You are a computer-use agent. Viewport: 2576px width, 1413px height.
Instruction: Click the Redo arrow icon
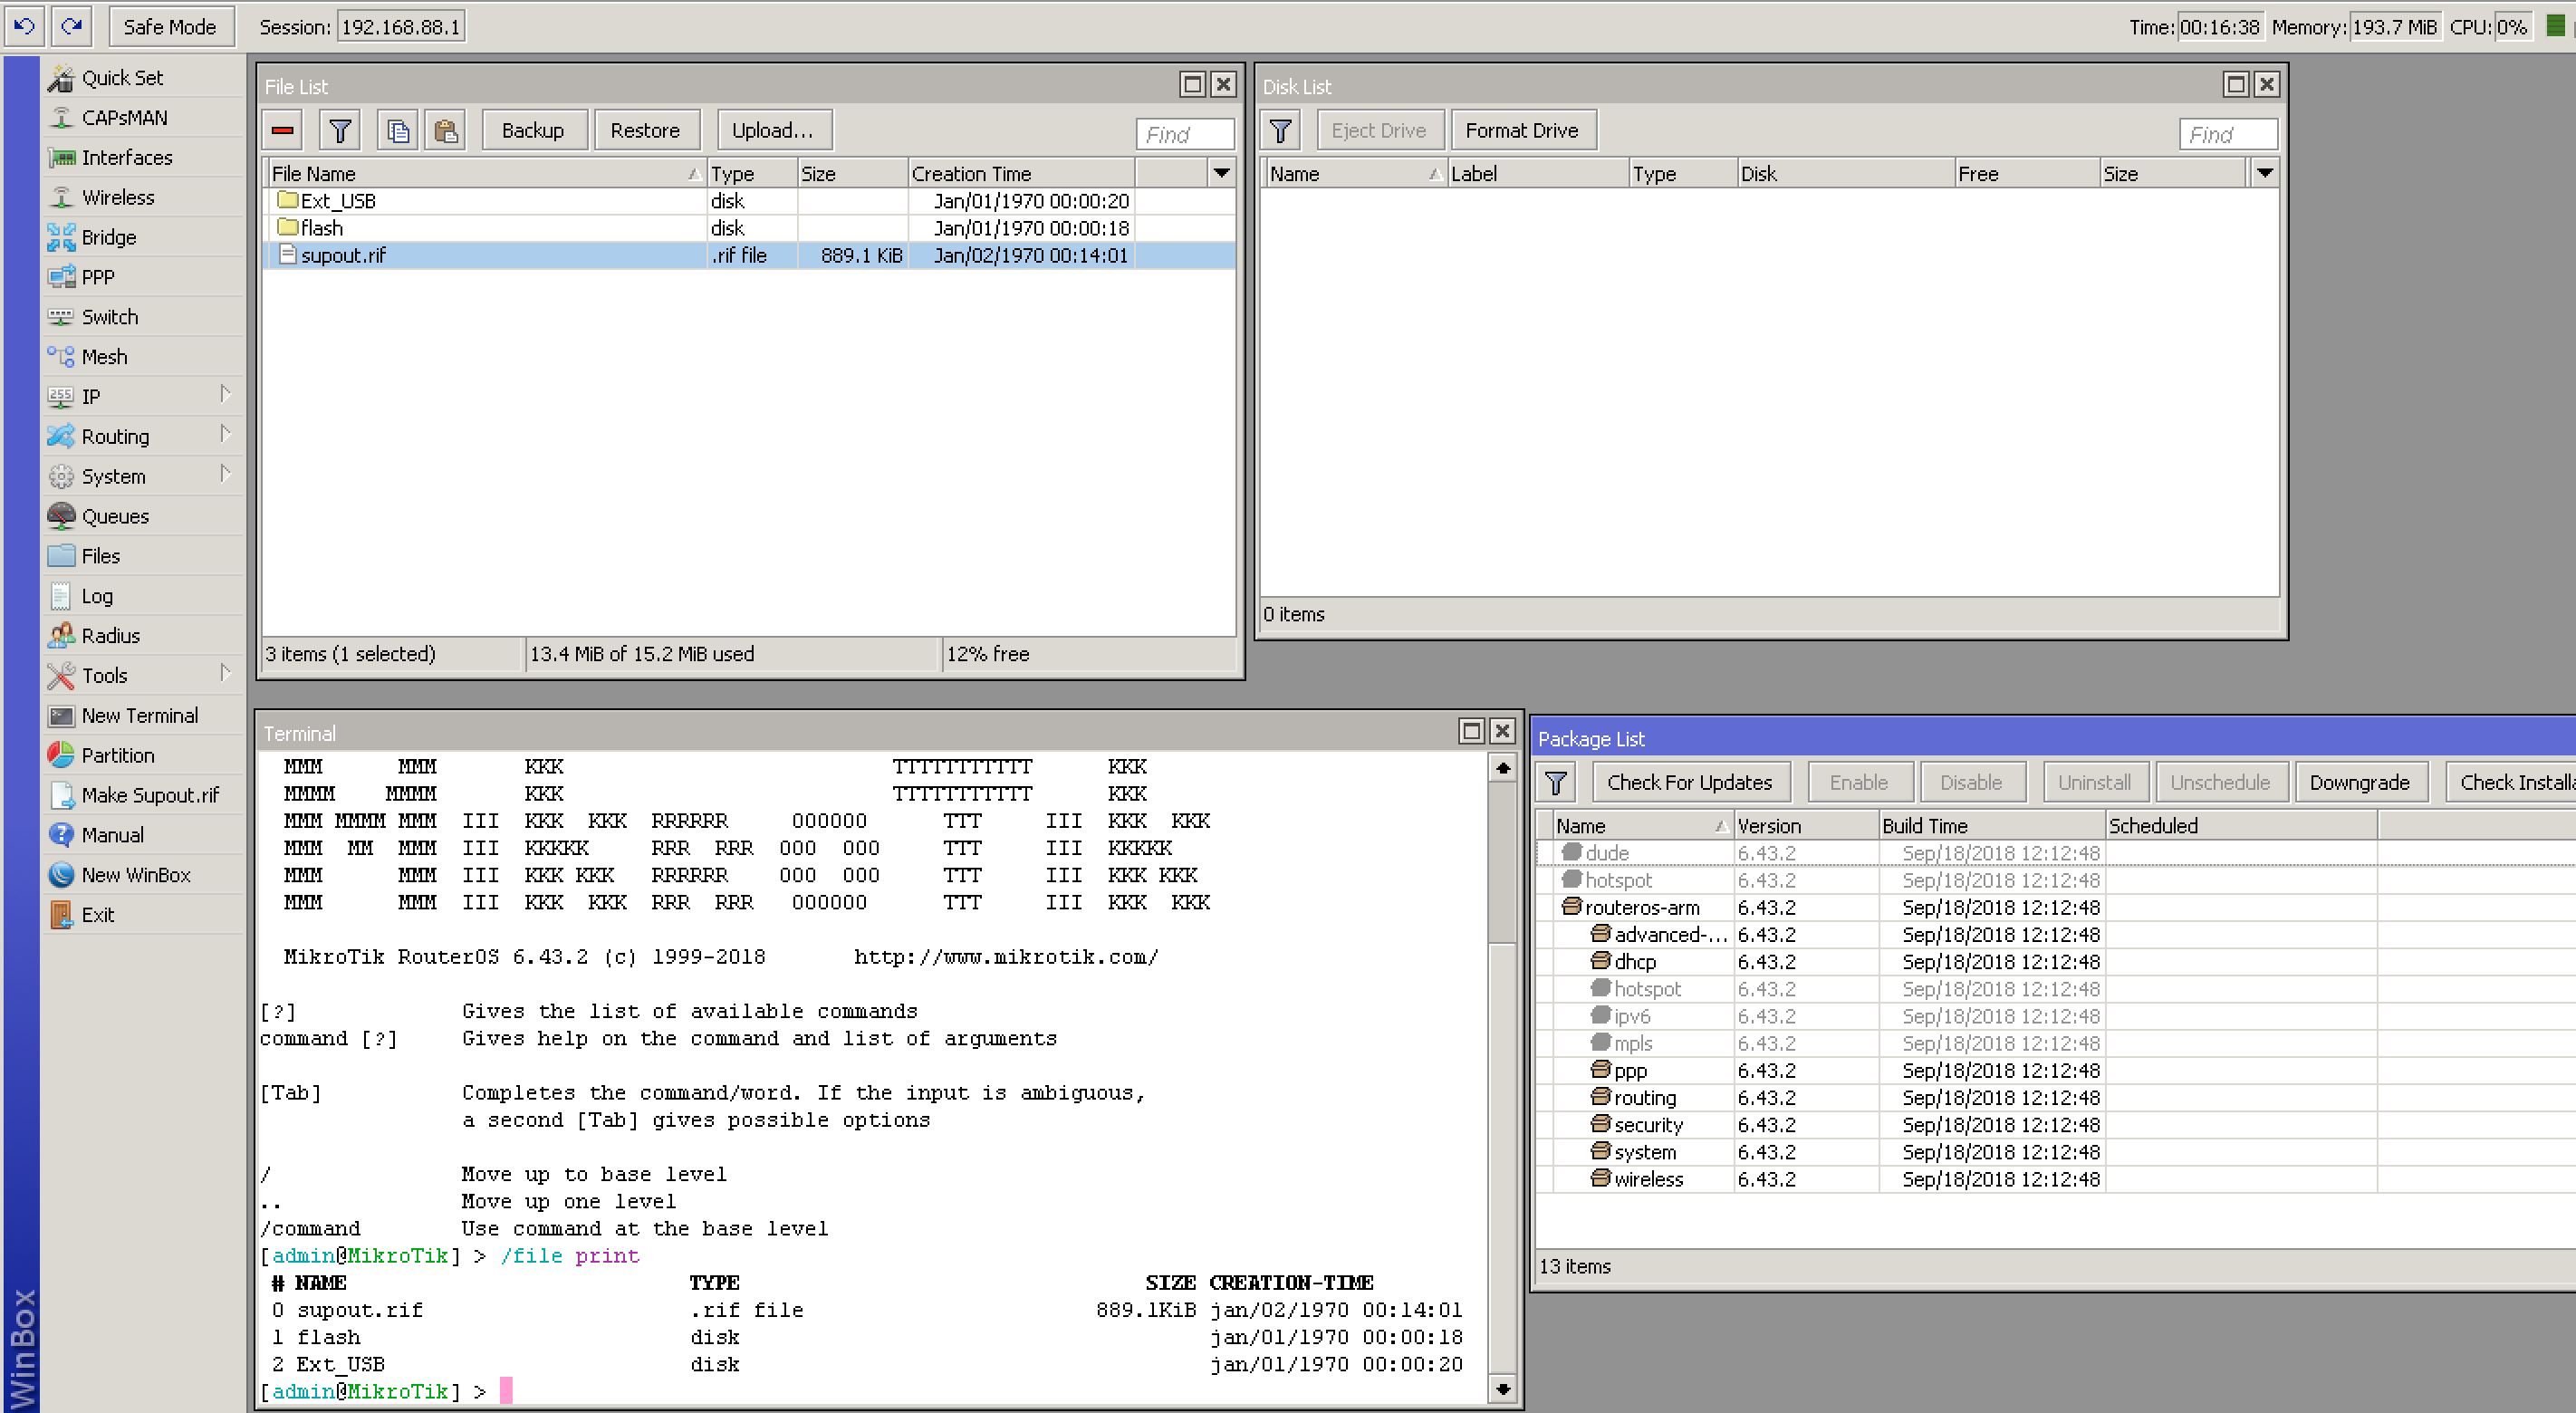coord(70,26)
